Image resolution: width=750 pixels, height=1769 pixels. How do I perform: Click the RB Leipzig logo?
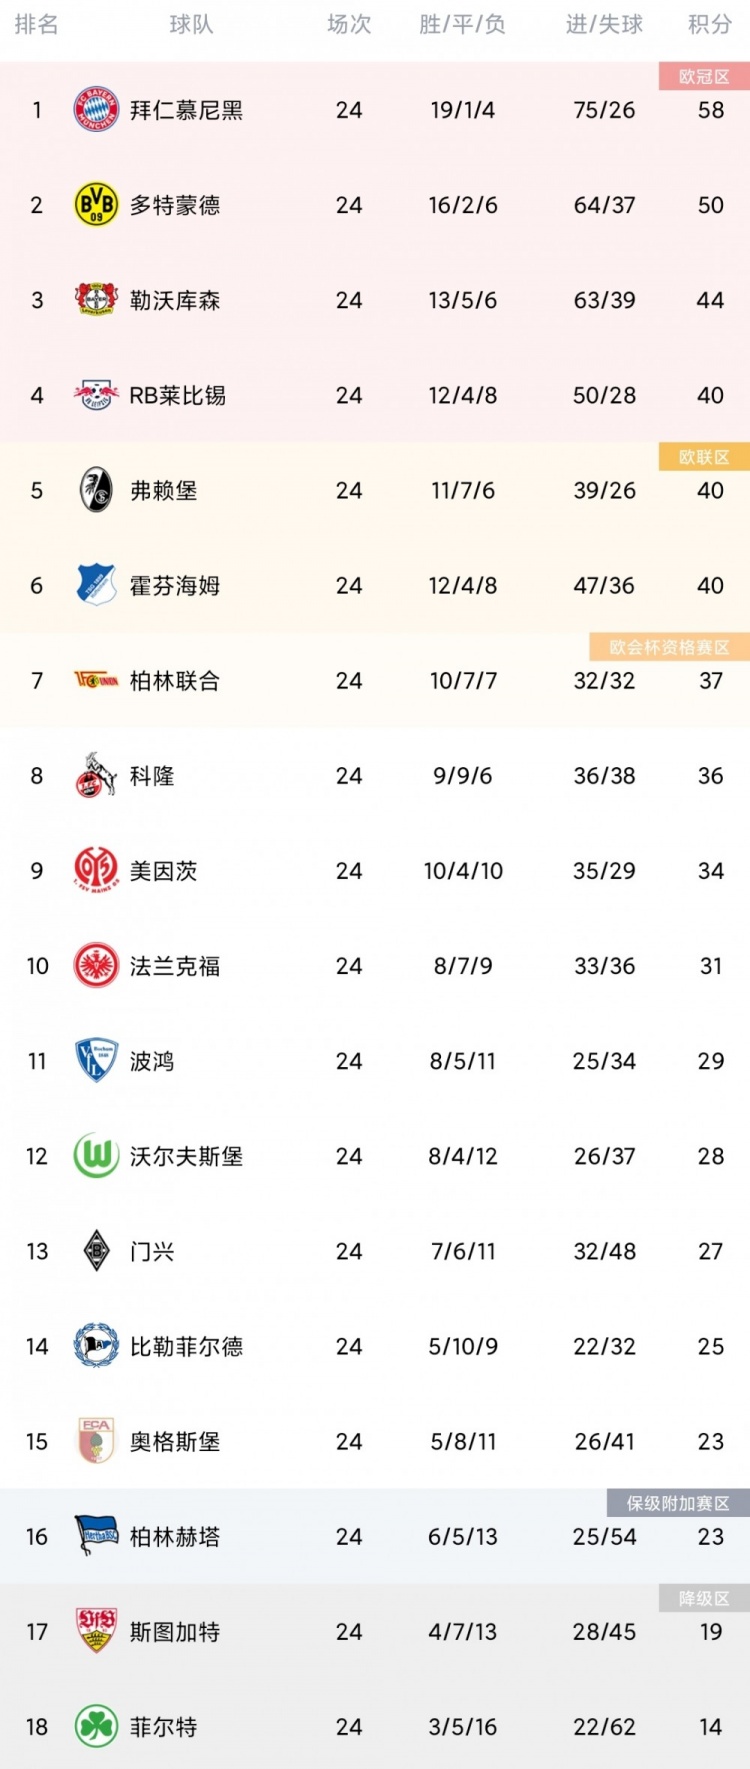[96, 395]
